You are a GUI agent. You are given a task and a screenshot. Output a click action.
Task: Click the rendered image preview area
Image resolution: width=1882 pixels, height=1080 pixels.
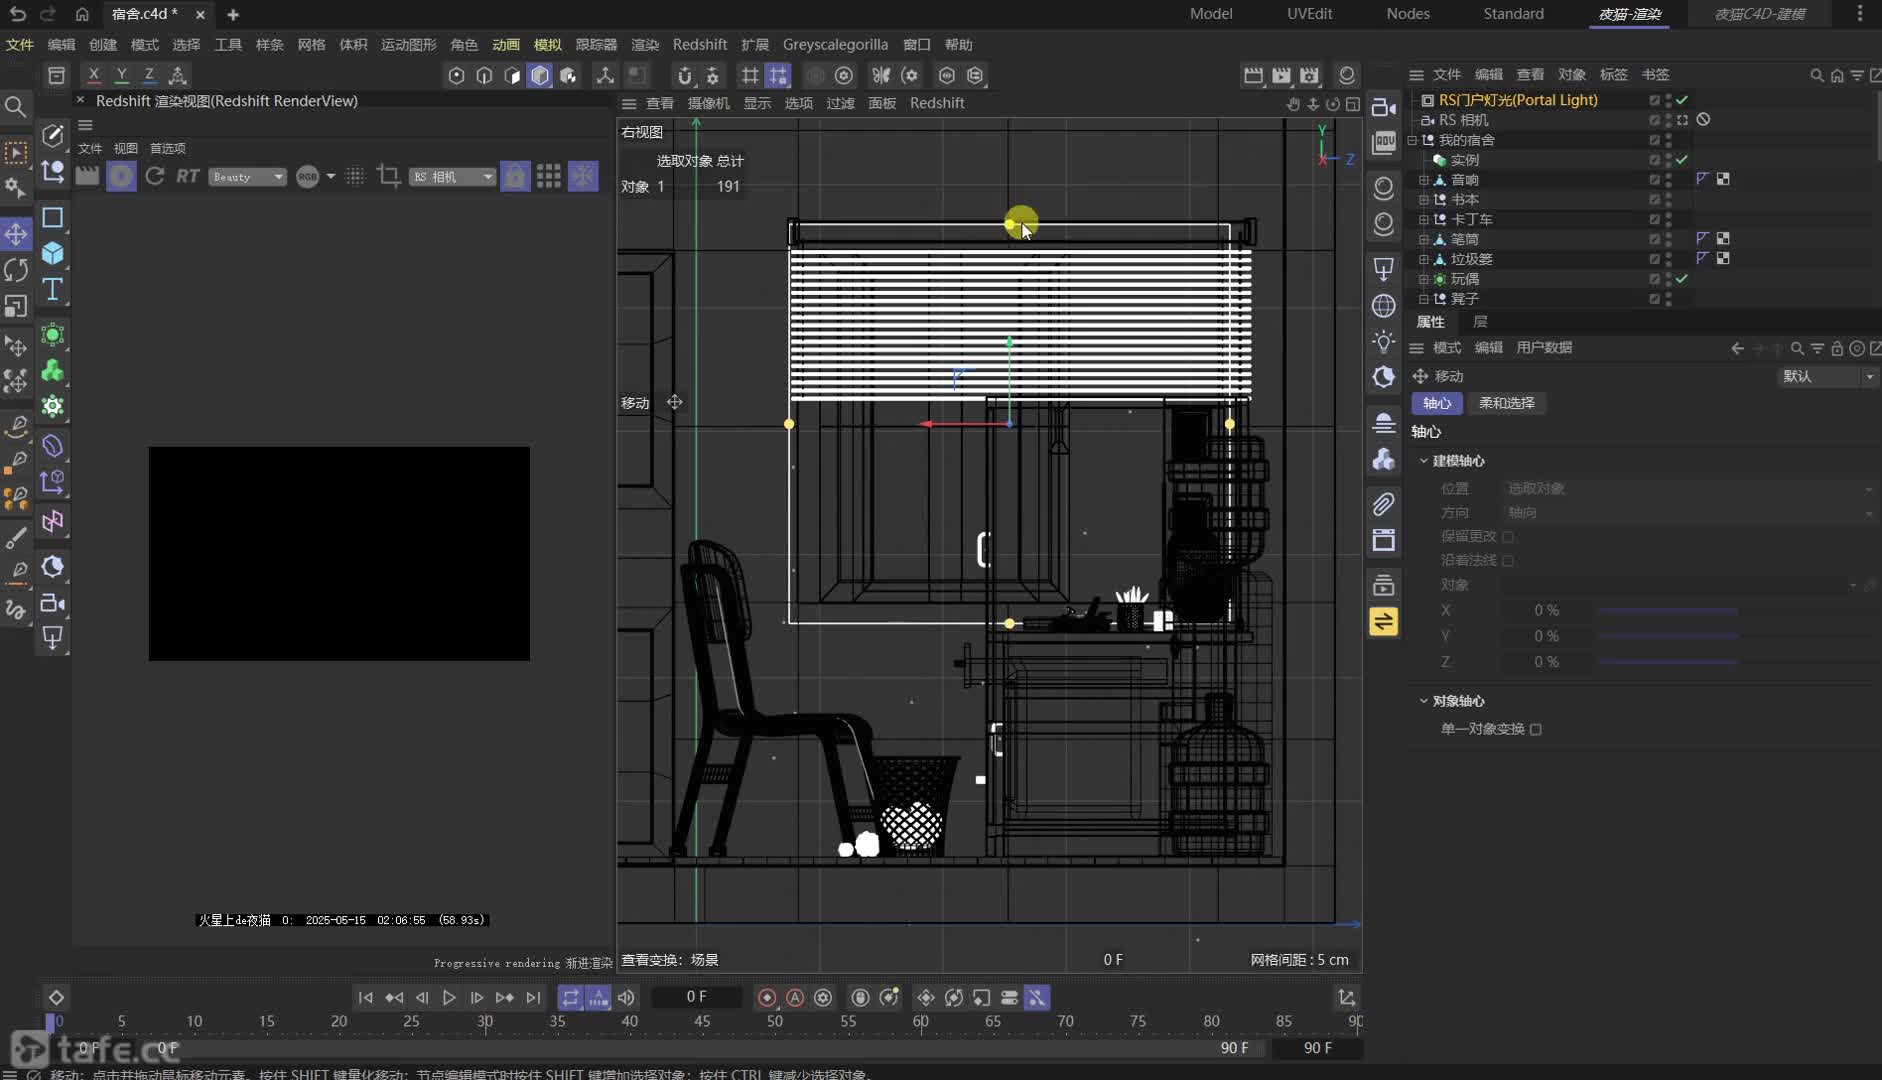(339, 554)
